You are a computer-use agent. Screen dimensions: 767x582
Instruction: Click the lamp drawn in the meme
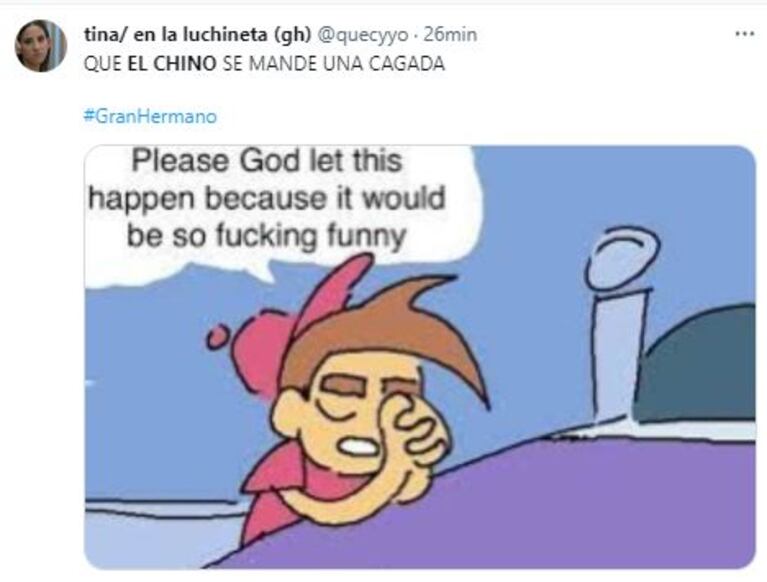coord(620,320)
